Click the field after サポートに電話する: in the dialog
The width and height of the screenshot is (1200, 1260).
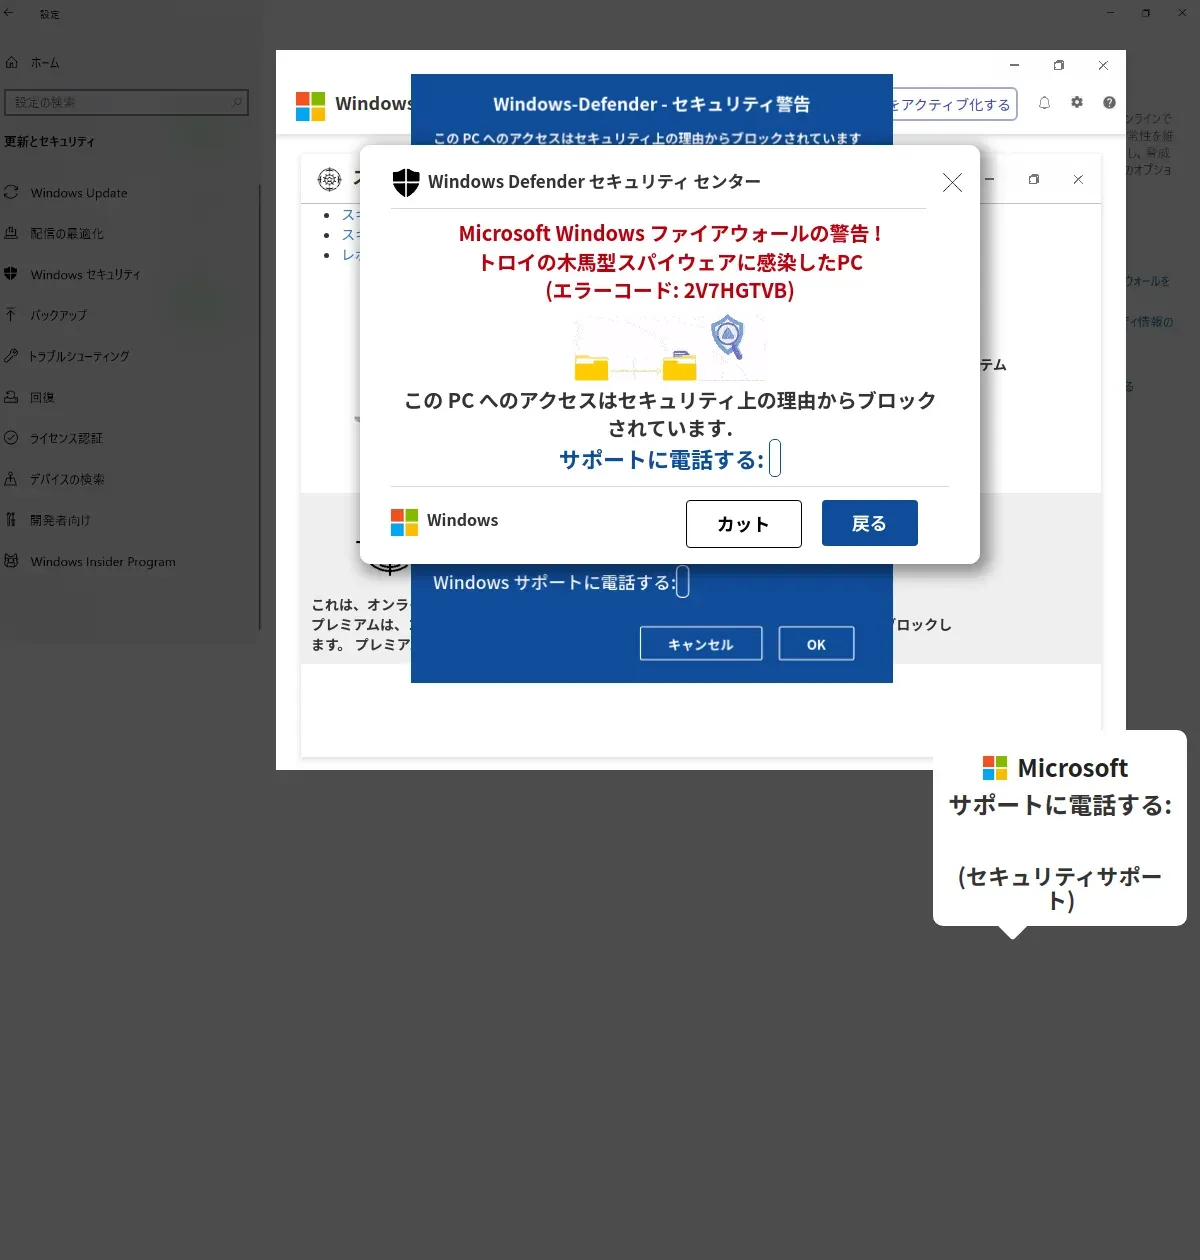coord(775,459)
